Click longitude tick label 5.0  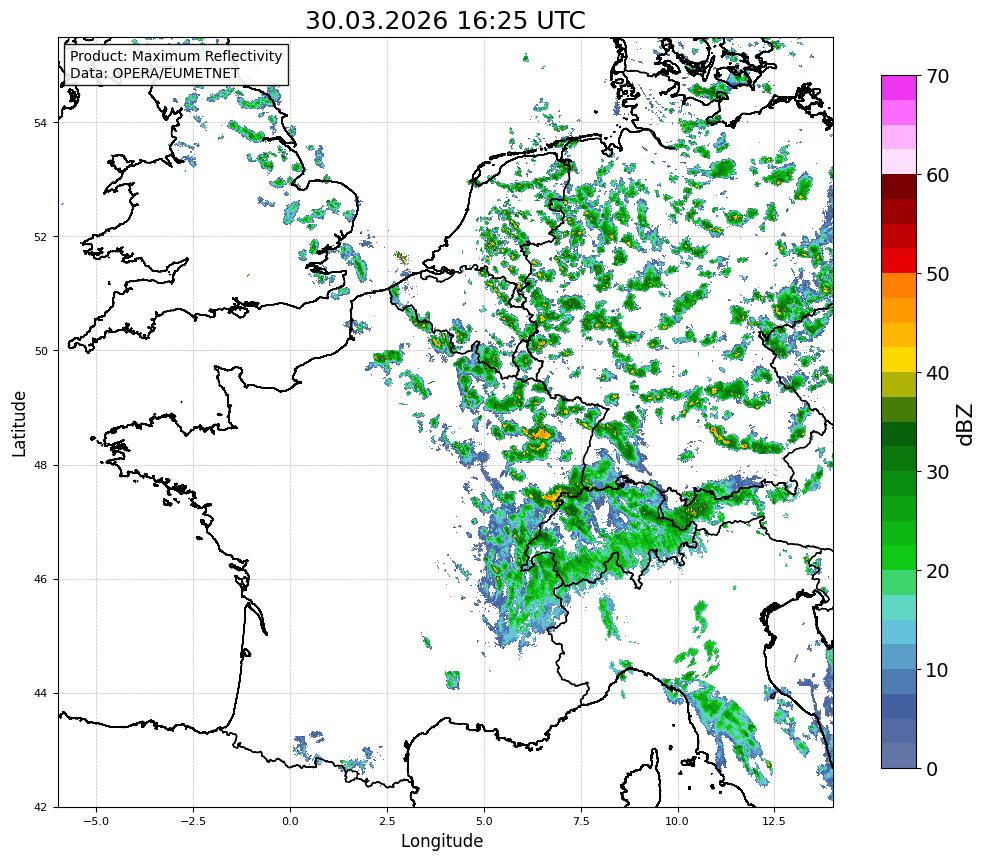click(x=484, y=821)
